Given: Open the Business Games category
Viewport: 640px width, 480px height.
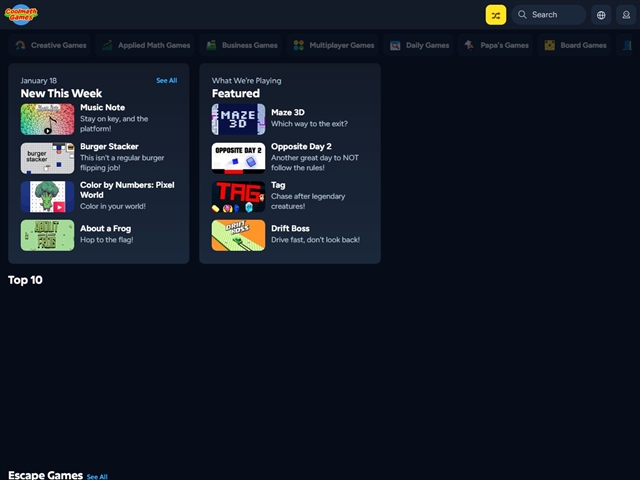Looking at the screenshot, I should point(241,45).
